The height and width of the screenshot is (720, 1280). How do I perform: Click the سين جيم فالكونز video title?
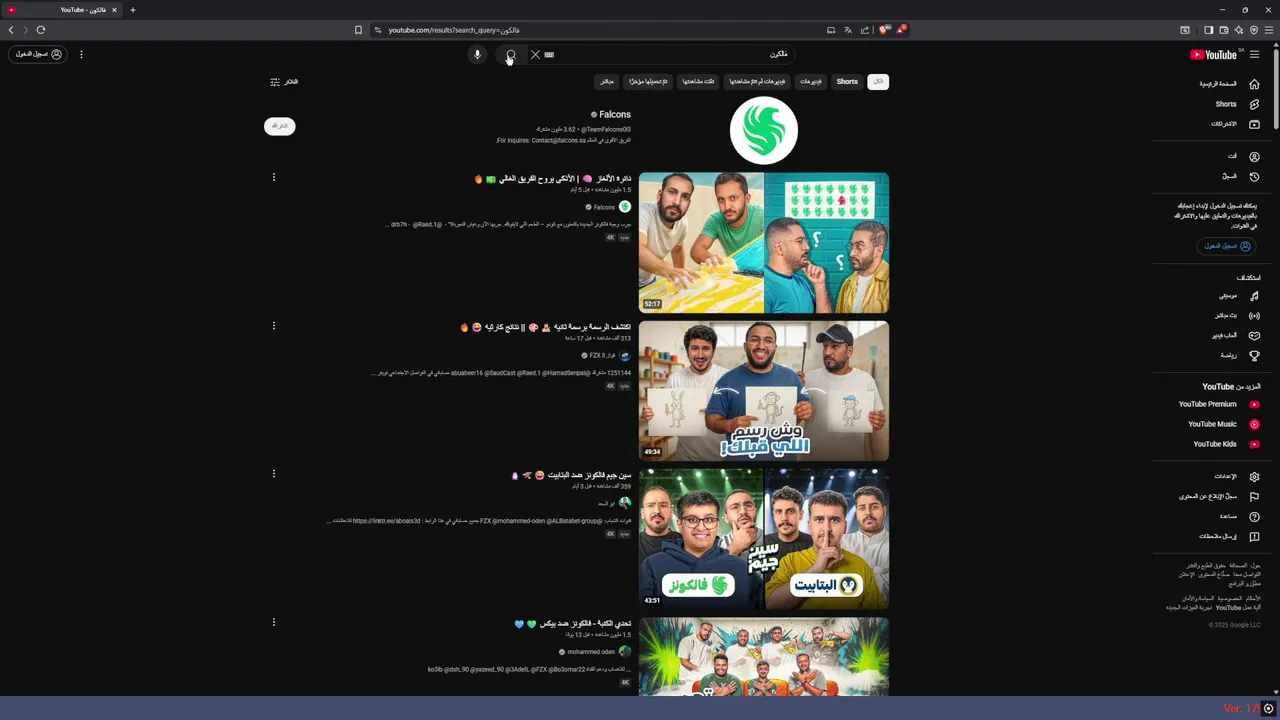(x=572, y=475)
